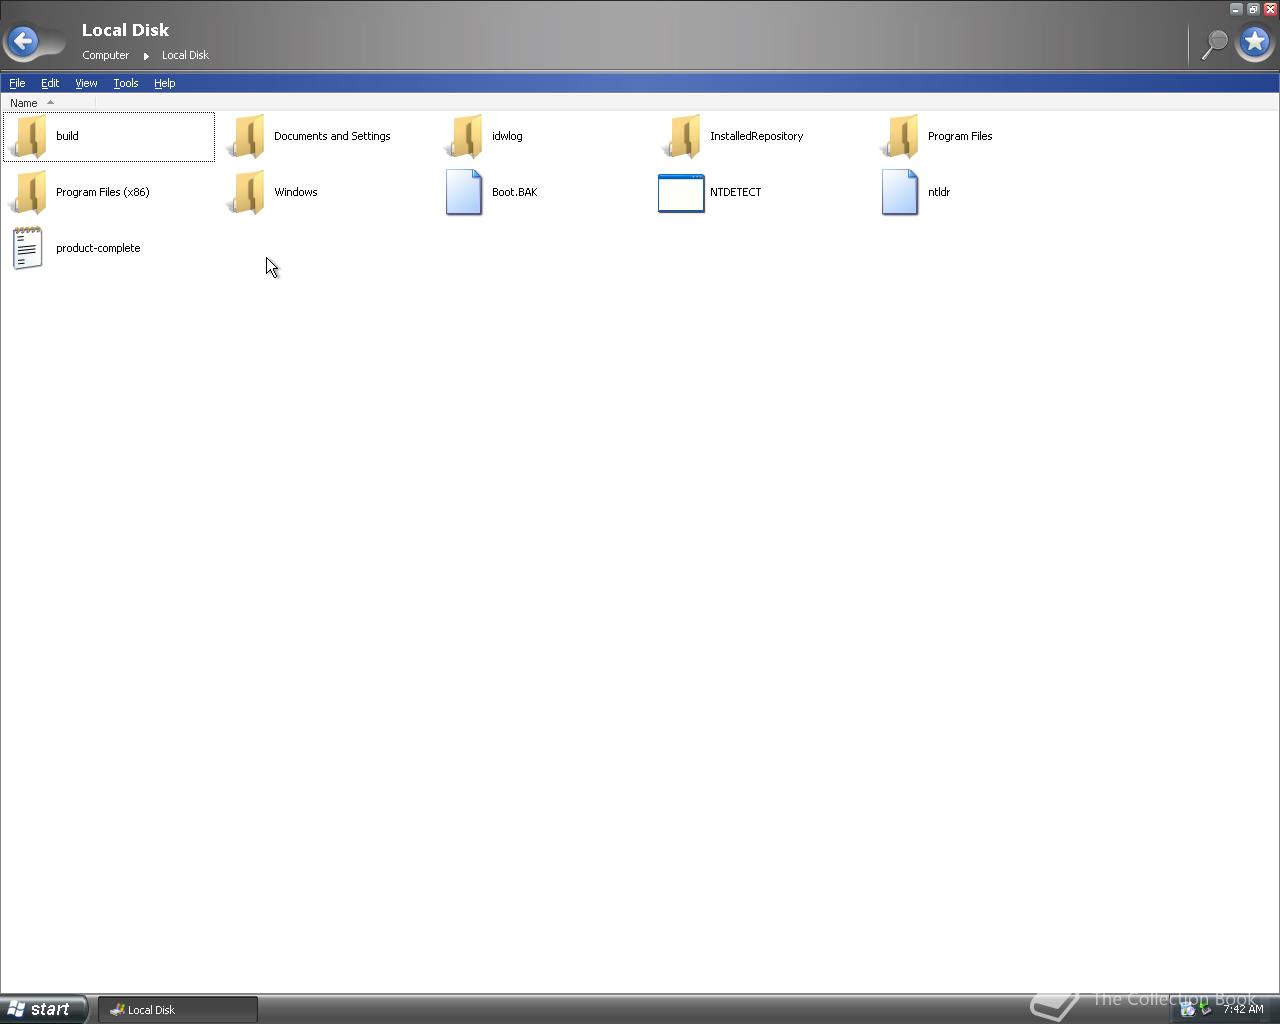The height and width of the screenshot is (1024, 1280).
Task: Click the Back arrow button
Action: 24,41
